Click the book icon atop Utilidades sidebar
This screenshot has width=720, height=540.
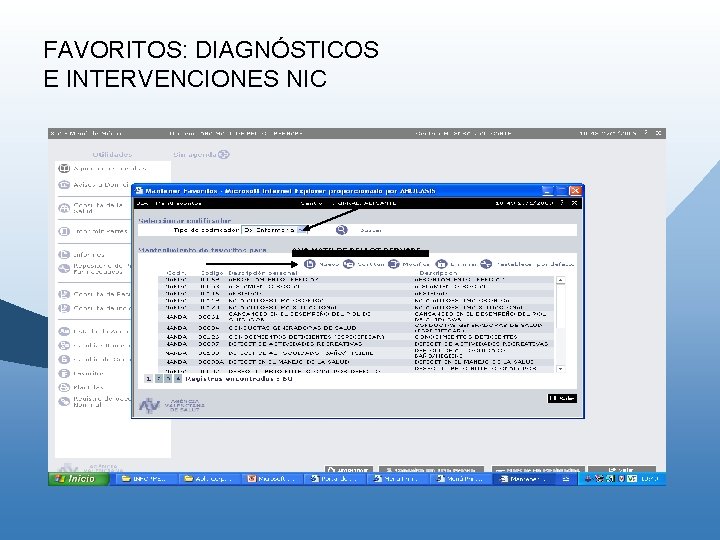(x=64, y=169)
